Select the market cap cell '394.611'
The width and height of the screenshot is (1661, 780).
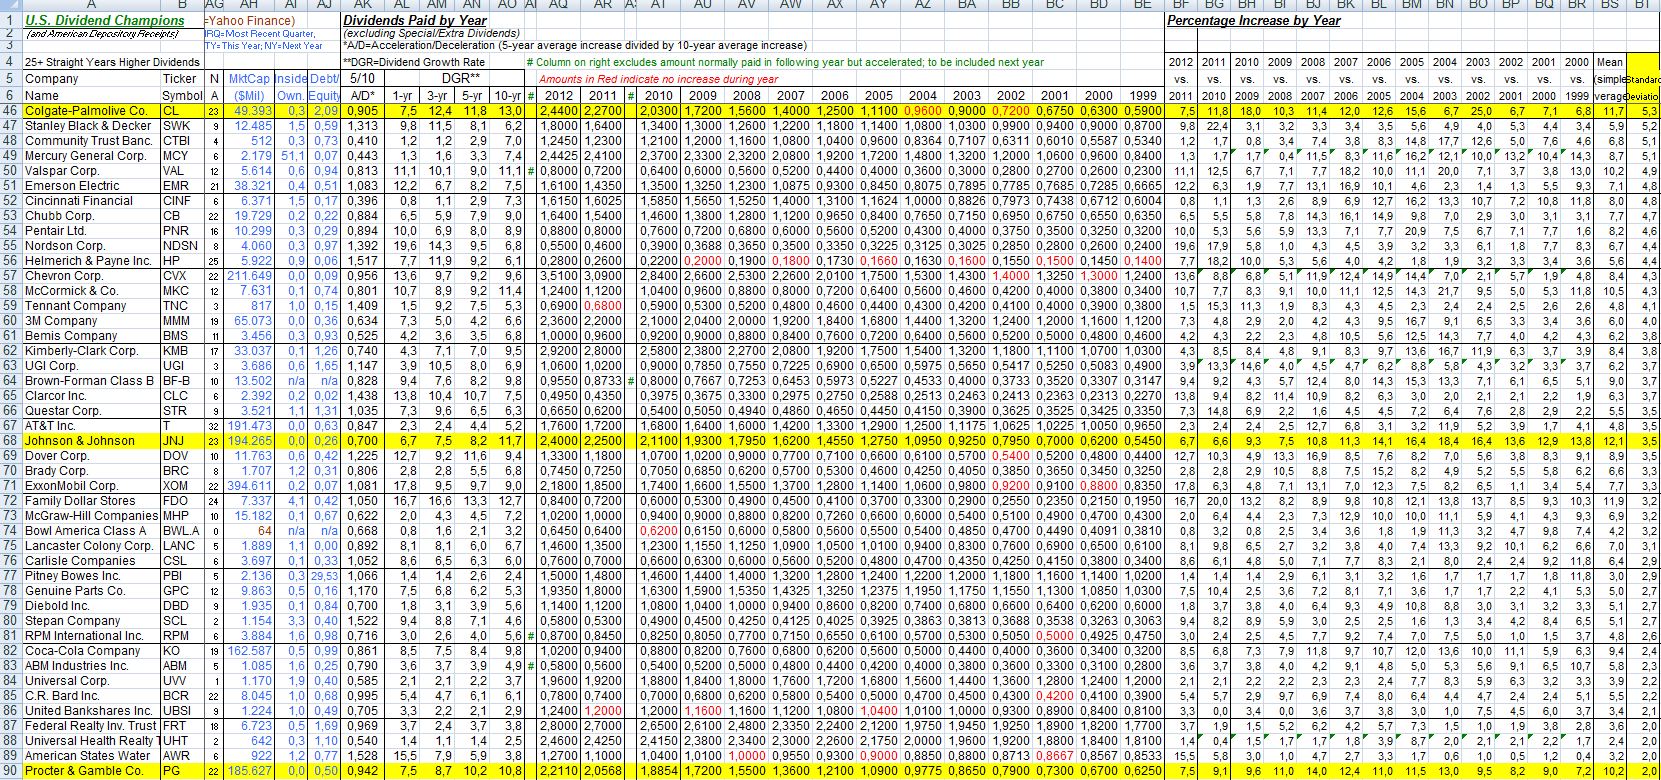click(x=250, y=486)
